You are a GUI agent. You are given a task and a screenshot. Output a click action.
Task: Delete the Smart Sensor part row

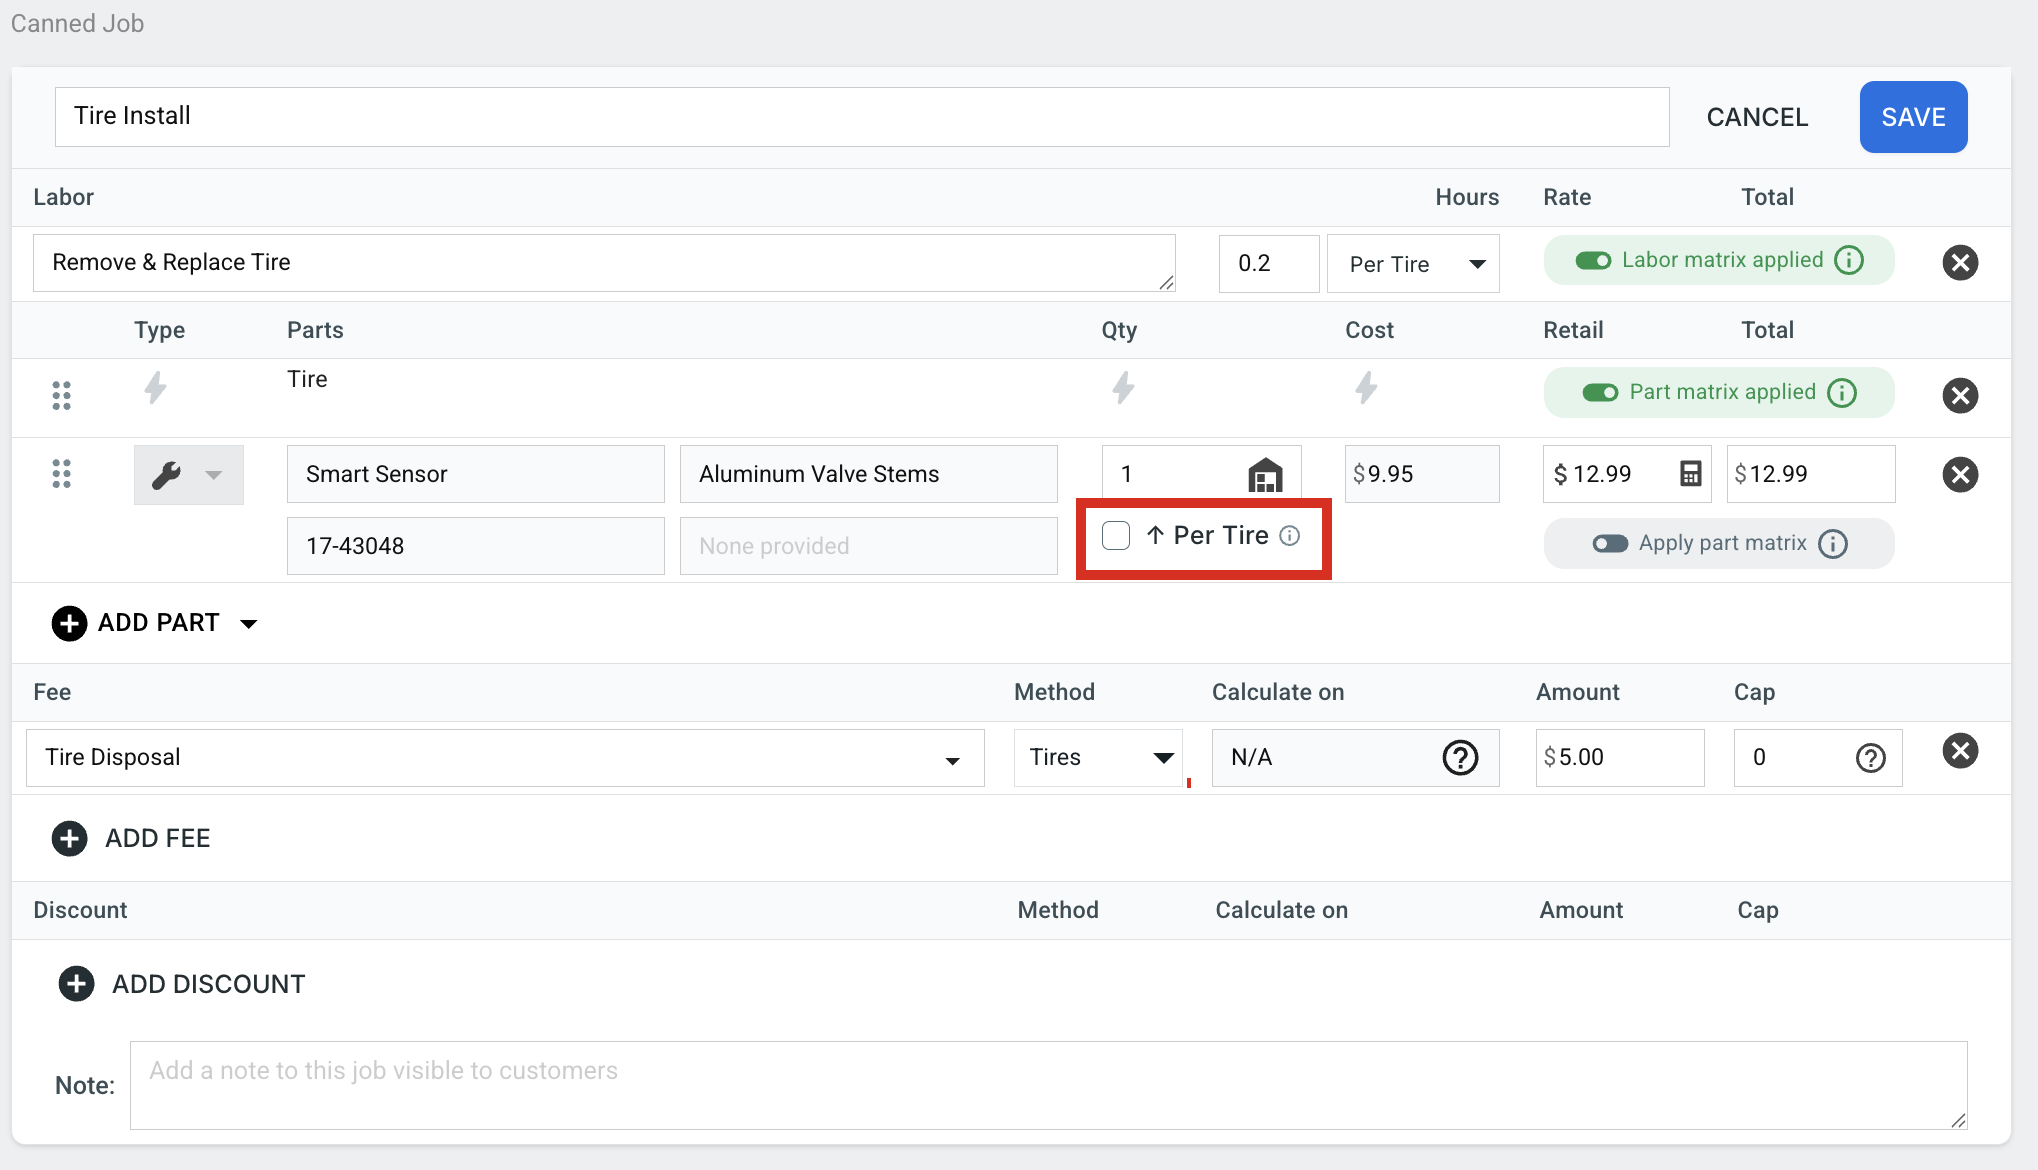[x=1960, y=474]
